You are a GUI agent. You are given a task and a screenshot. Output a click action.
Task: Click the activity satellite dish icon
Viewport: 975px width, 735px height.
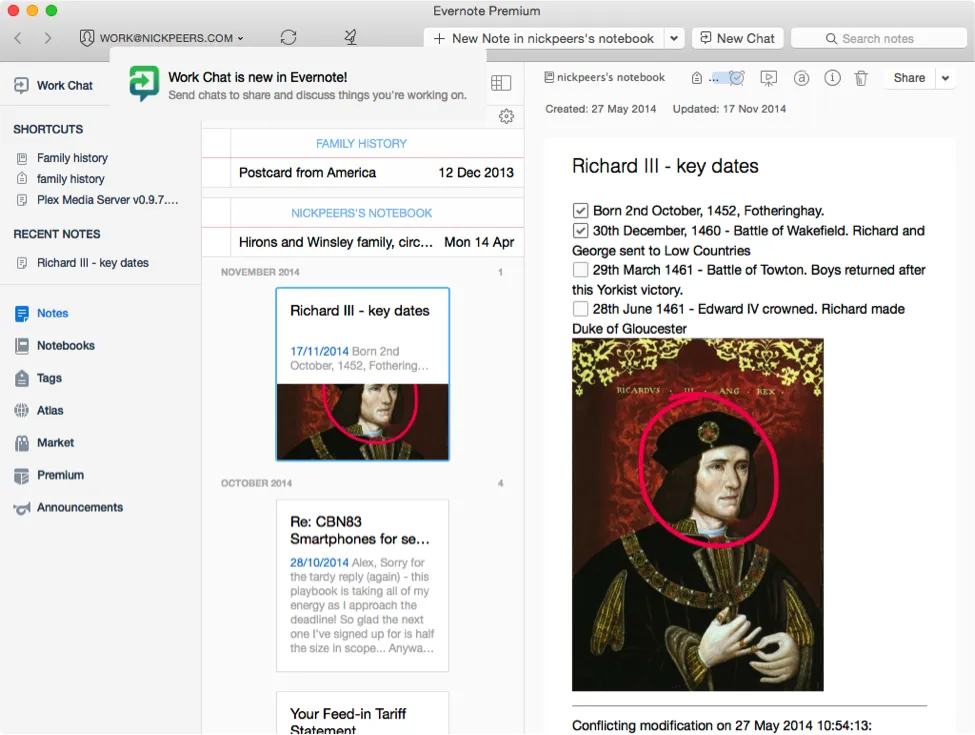[350, 38]
